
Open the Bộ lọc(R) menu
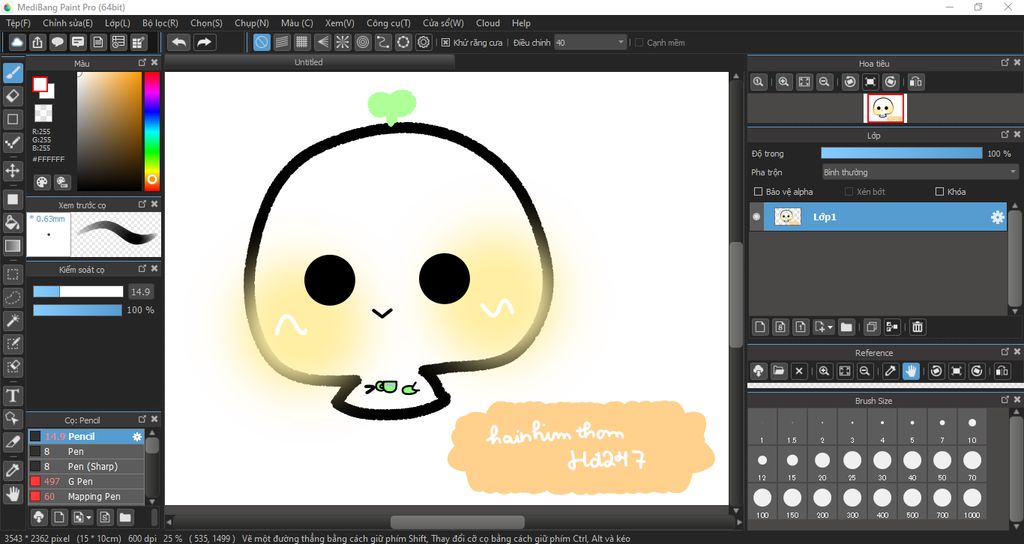[160, 23]
